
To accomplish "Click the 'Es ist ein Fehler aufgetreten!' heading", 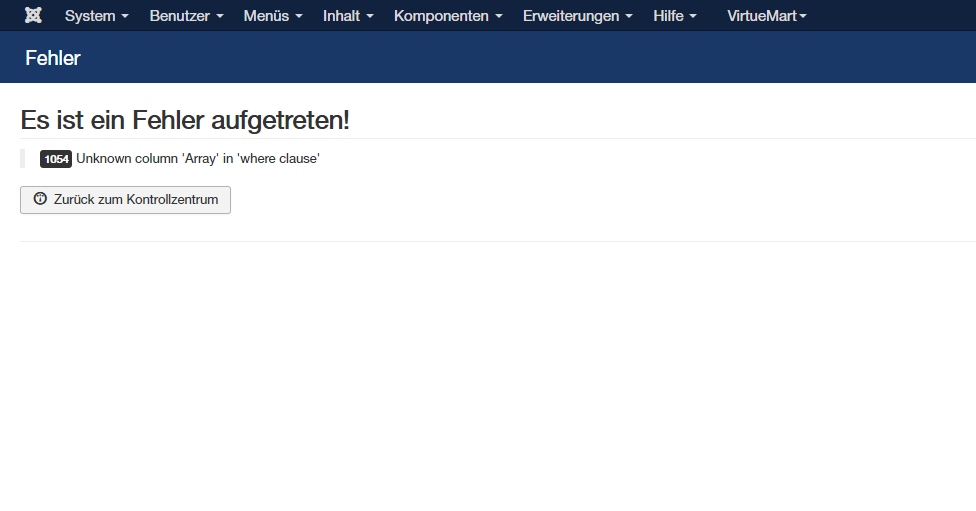I will click(185, 120).
